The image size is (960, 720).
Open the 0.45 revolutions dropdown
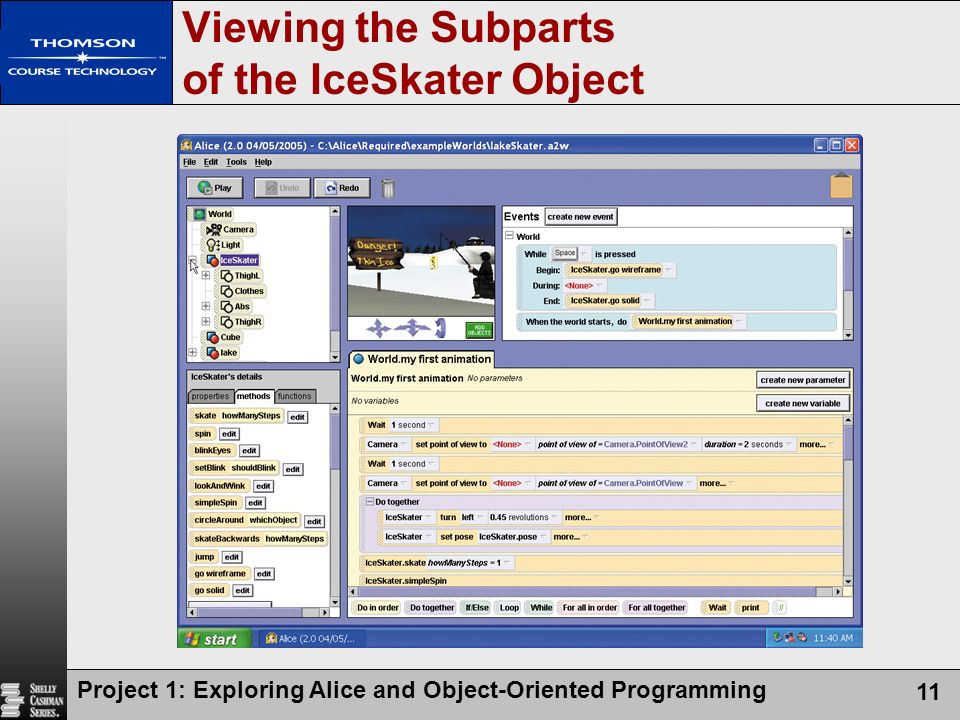(x=554, y=517)
